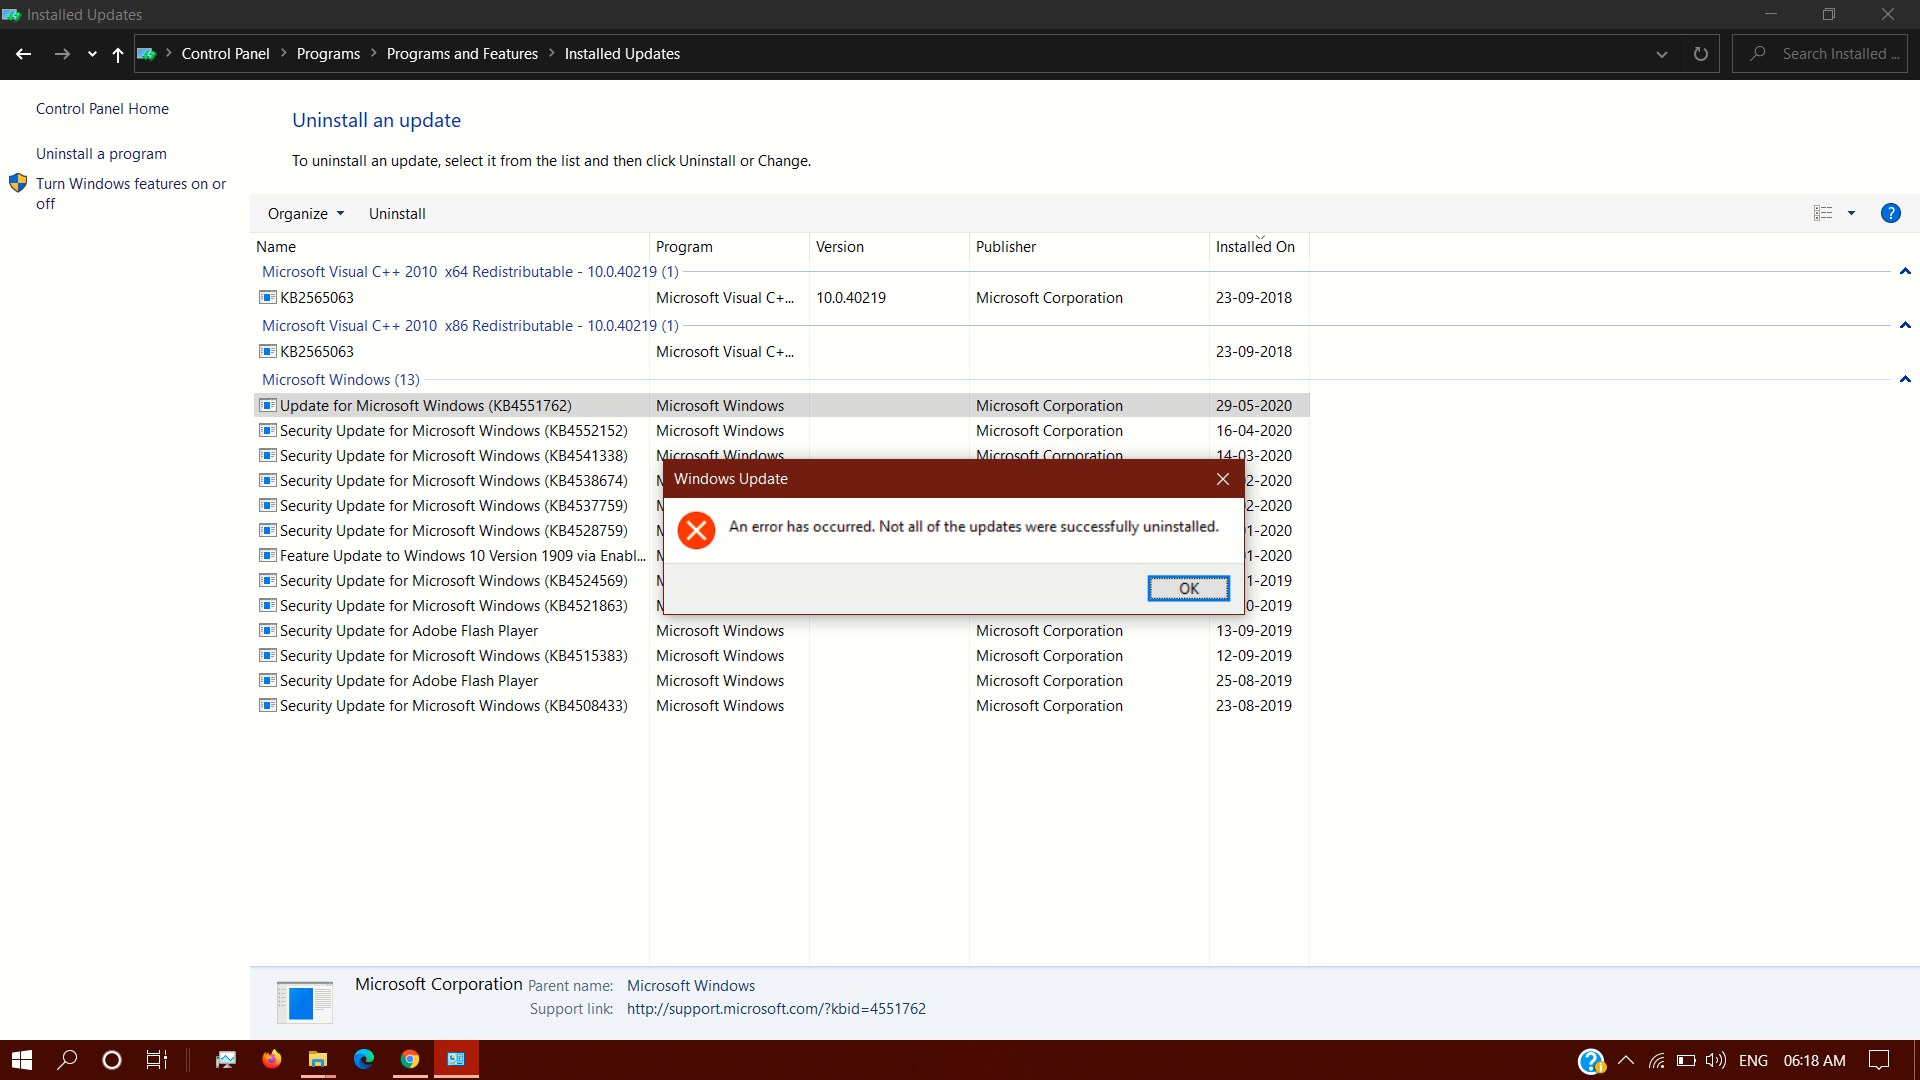Viewport: 1920px width, 1080px height.
Task: Open Turn Windows features on or off
Action: (131, 194)
